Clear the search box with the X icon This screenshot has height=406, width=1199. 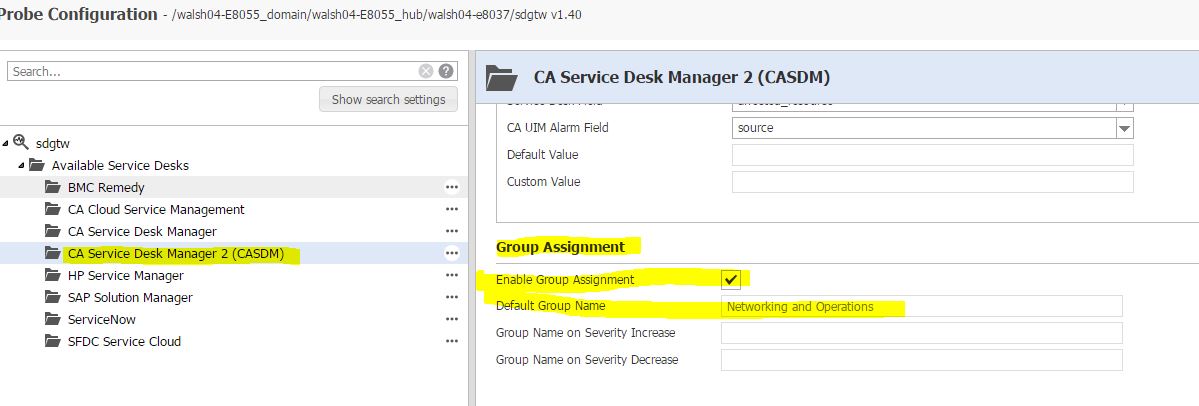(x=426, y=71)
